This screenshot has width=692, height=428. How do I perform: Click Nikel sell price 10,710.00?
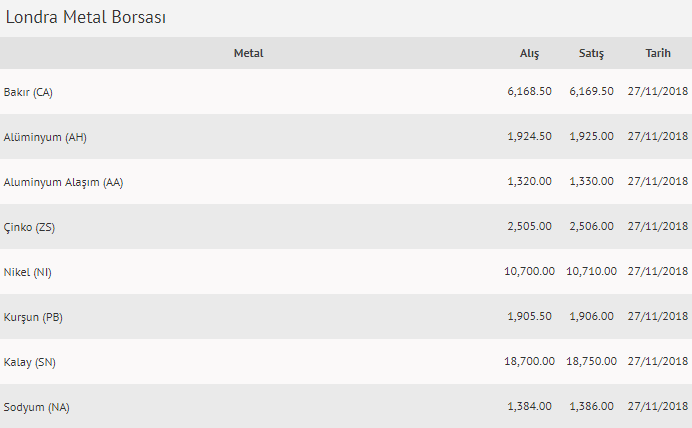click(x=591, y=271)
